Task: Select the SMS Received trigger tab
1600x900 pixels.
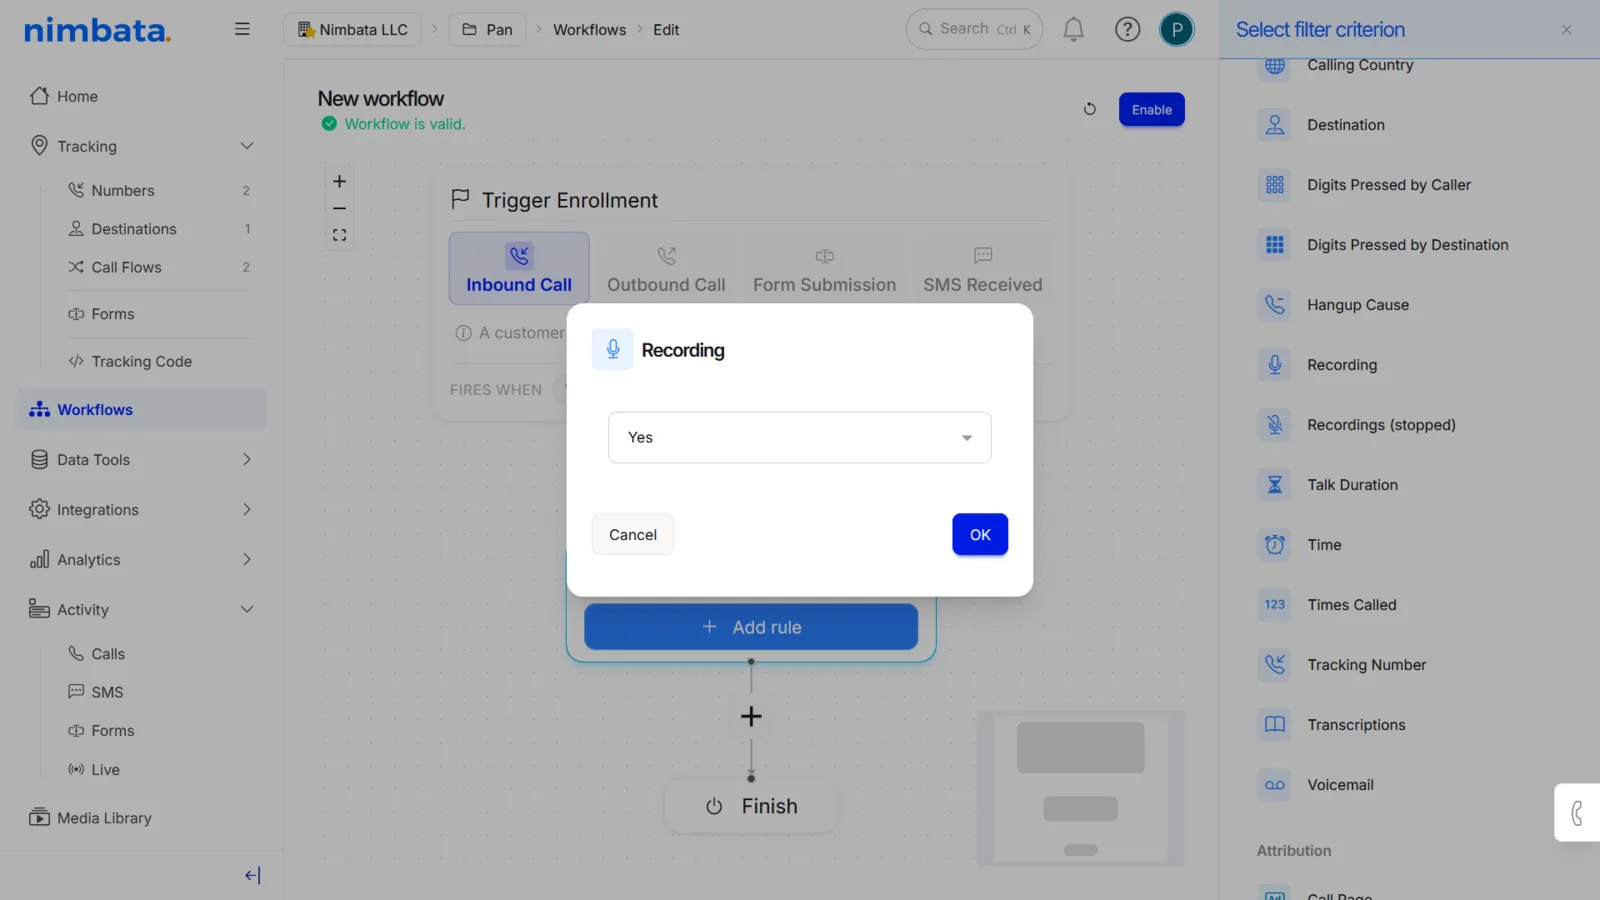Action: [983, 269]
